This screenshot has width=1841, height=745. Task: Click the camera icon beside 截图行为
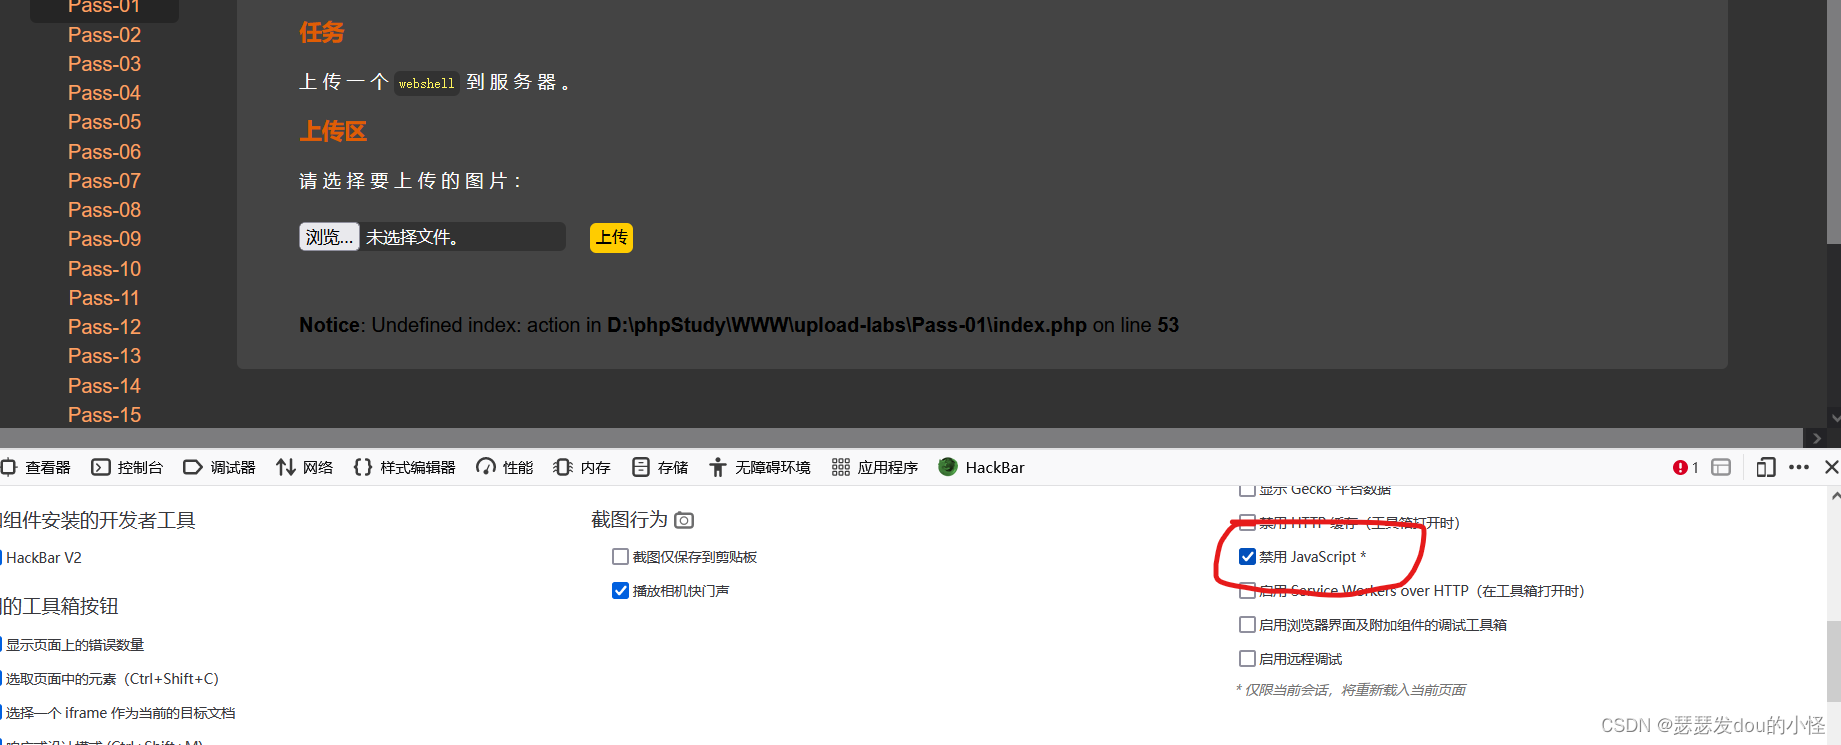(684, 520)
